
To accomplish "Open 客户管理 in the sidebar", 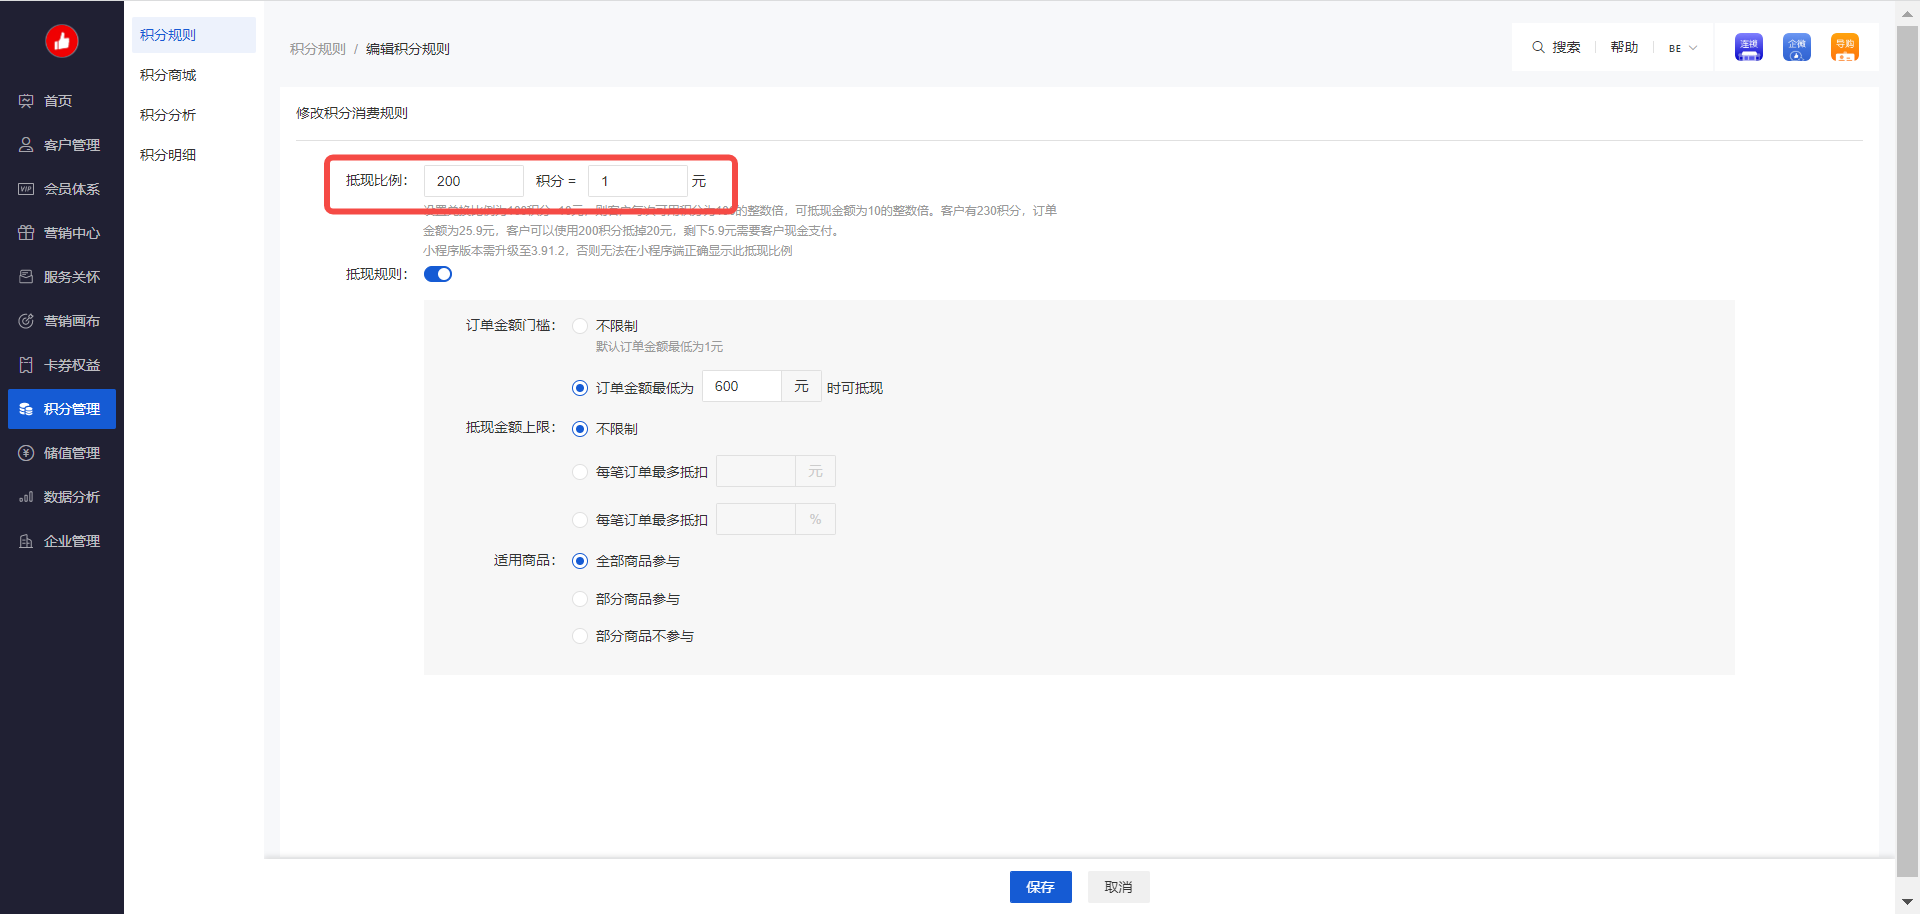I will 70,145.
